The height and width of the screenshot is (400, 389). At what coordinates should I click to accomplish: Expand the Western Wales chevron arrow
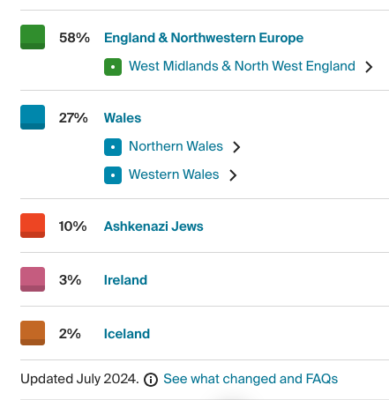click(x=233, y=175)
